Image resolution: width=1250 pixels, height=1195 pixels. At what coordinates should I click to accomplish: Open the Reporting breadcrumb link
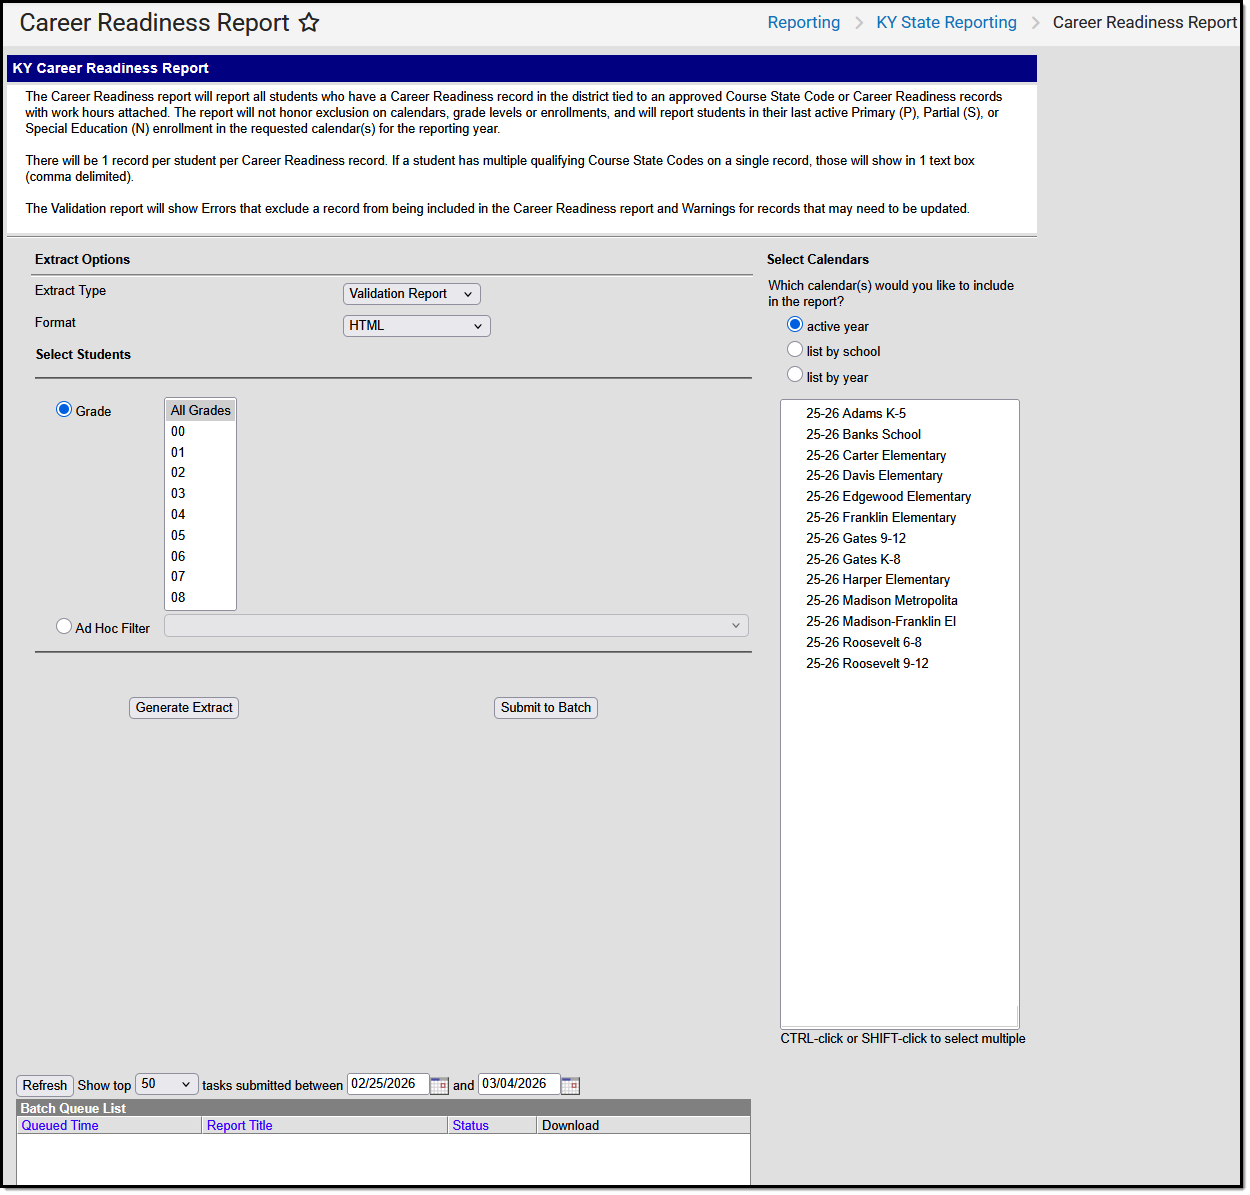(x=804, y=22)
